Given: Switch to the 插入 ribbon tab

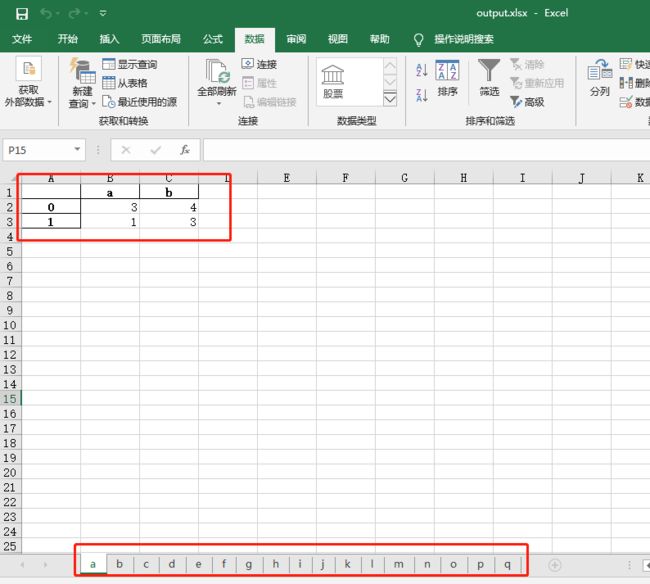Looking at the screenshot, I should (109, 39).
